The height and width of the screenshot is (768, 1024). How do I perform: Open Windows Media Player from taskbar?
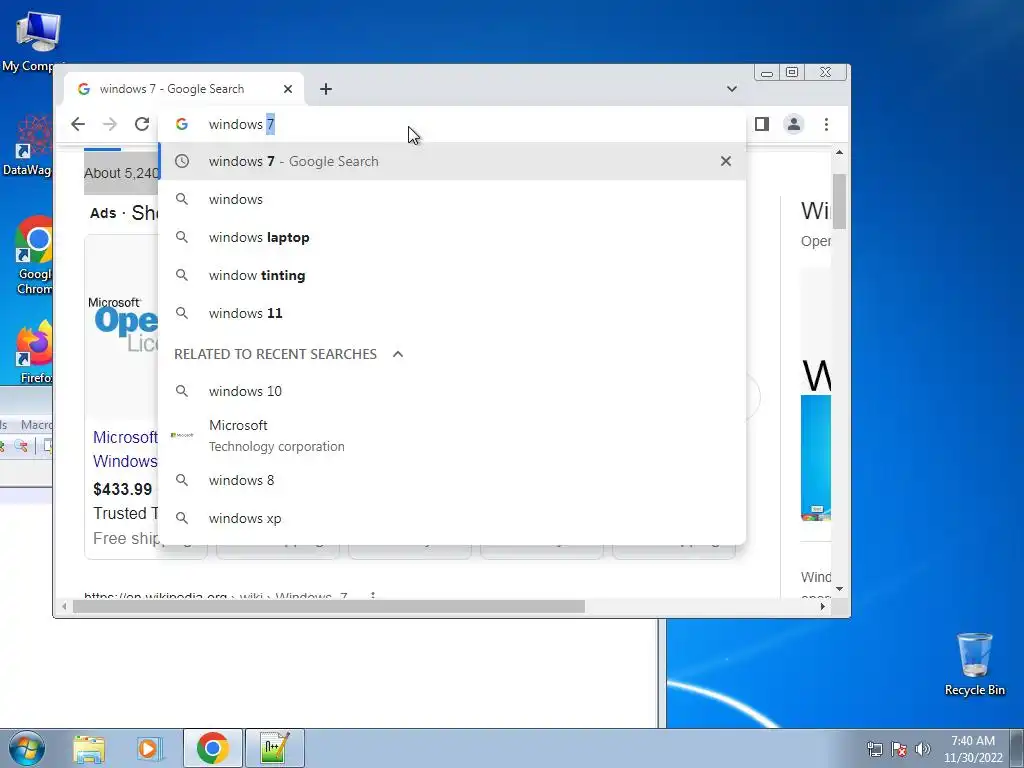point(150,748)
